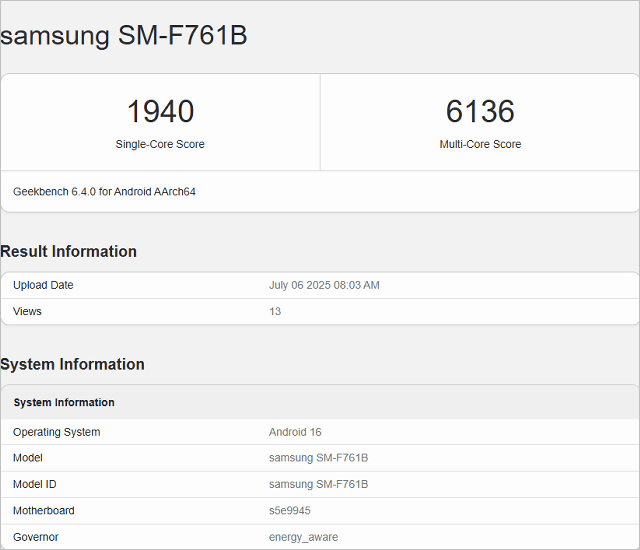Screen dimensions: 640x550
Task: Click the Upload Date row label
Action: pos(43,285)
